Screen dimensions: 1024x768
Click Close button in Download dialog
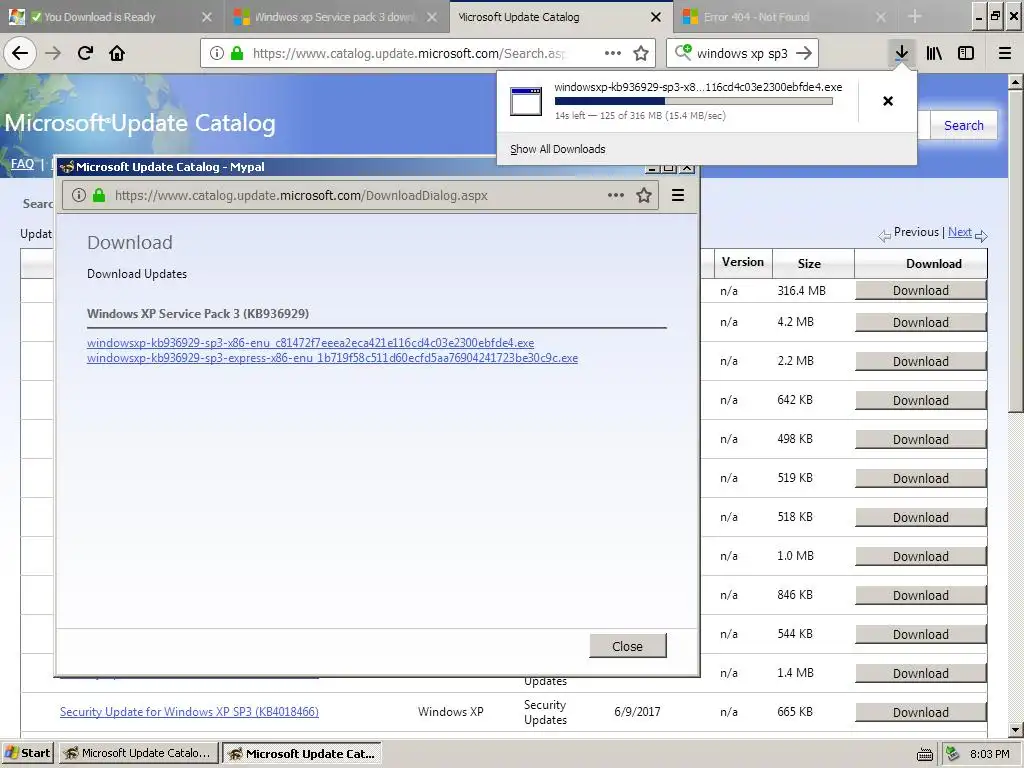[x=628, y=646]
